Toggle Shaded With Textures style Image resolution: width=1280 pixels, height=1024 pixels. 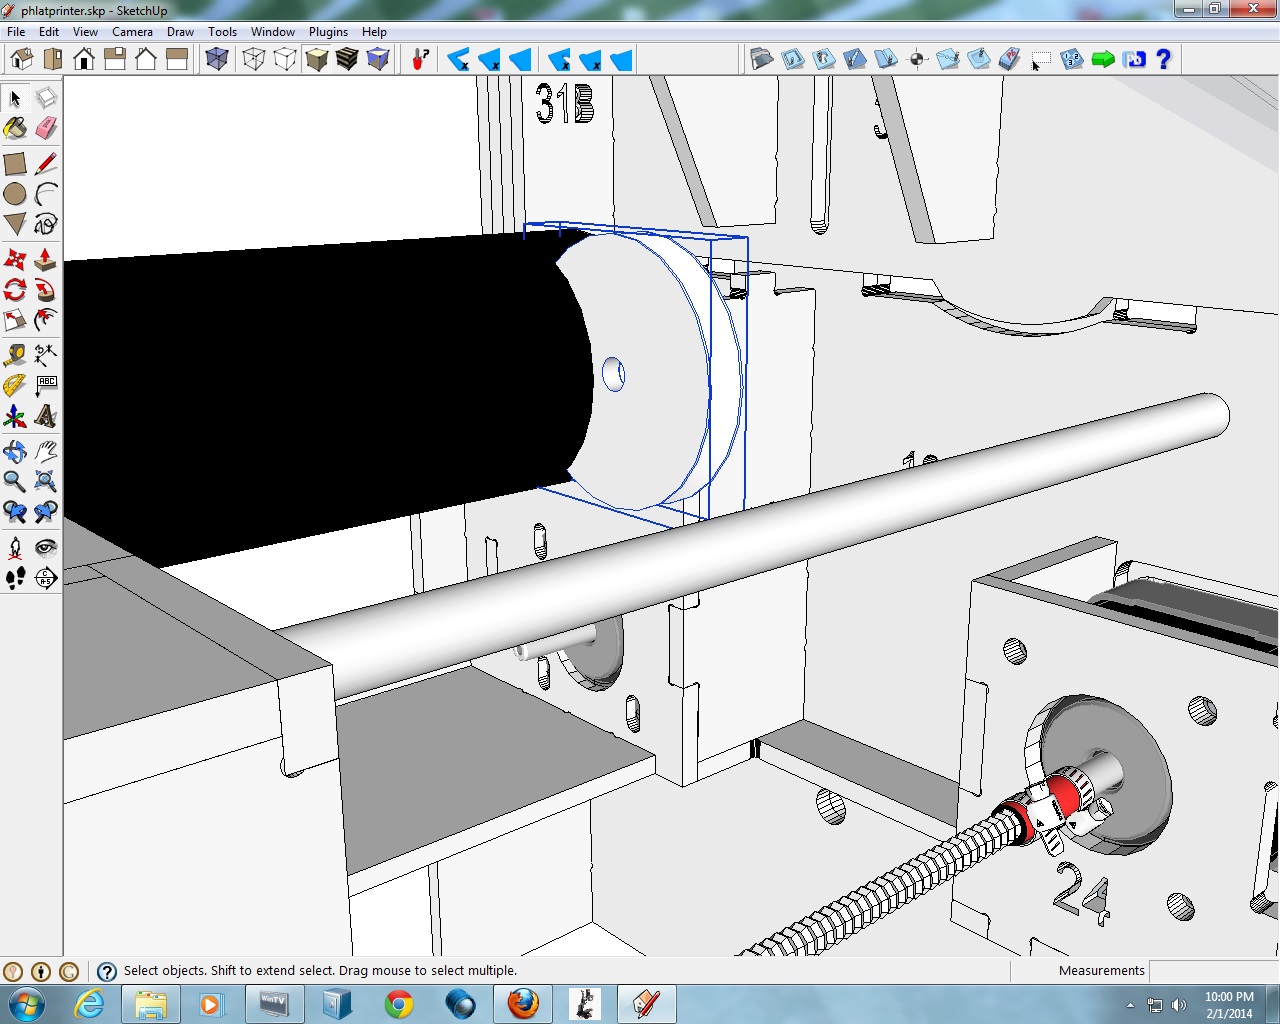click(x=347, y=60)
